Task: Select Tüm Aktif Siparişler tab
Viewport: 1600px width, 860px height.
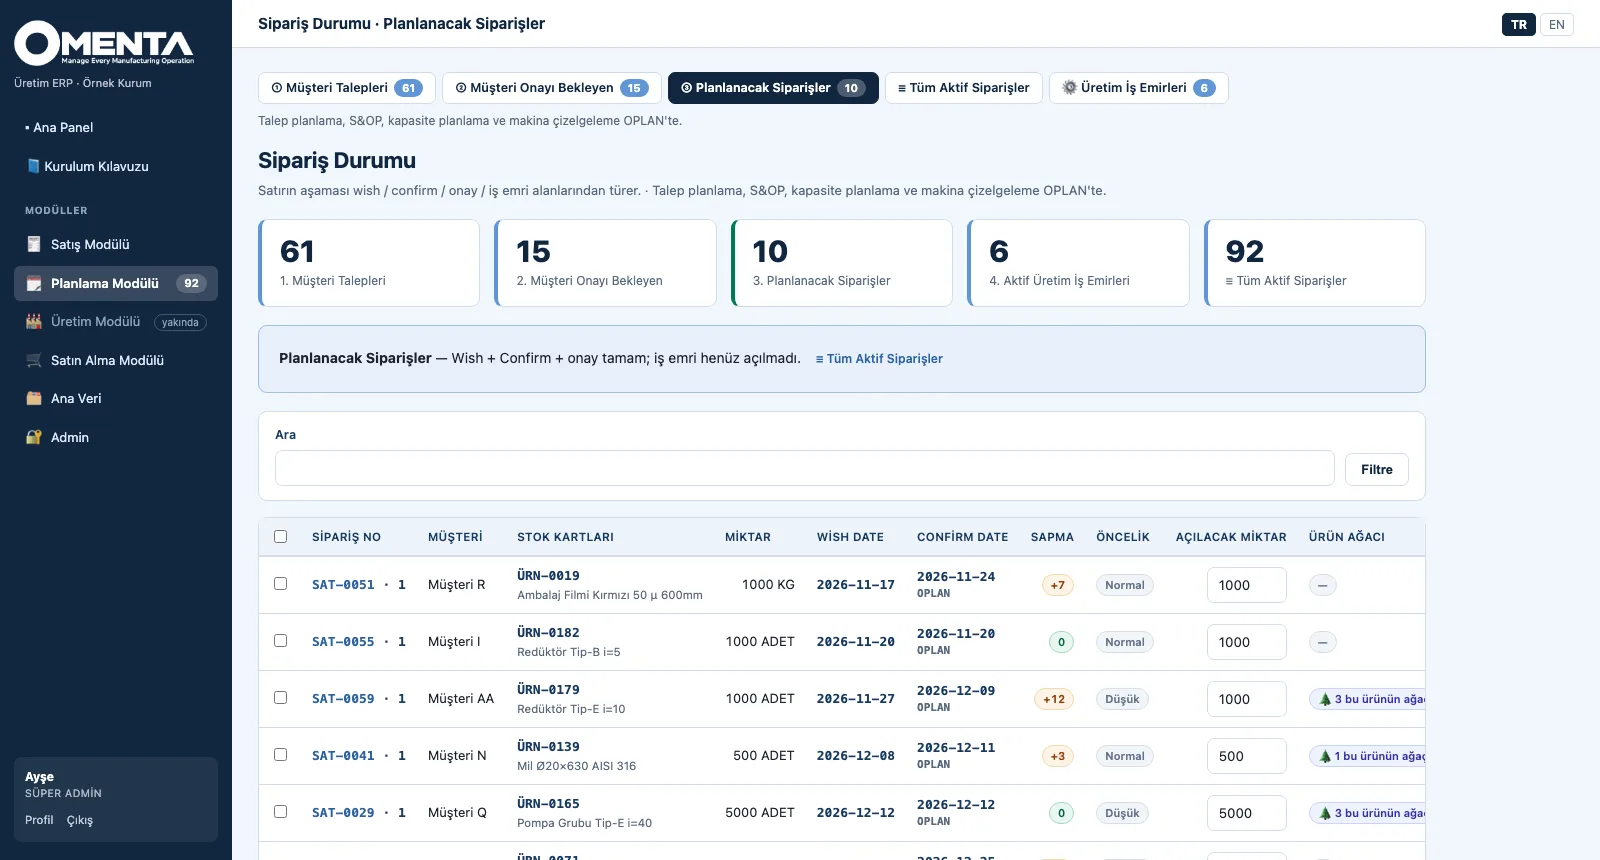Action: pos(963,88)
